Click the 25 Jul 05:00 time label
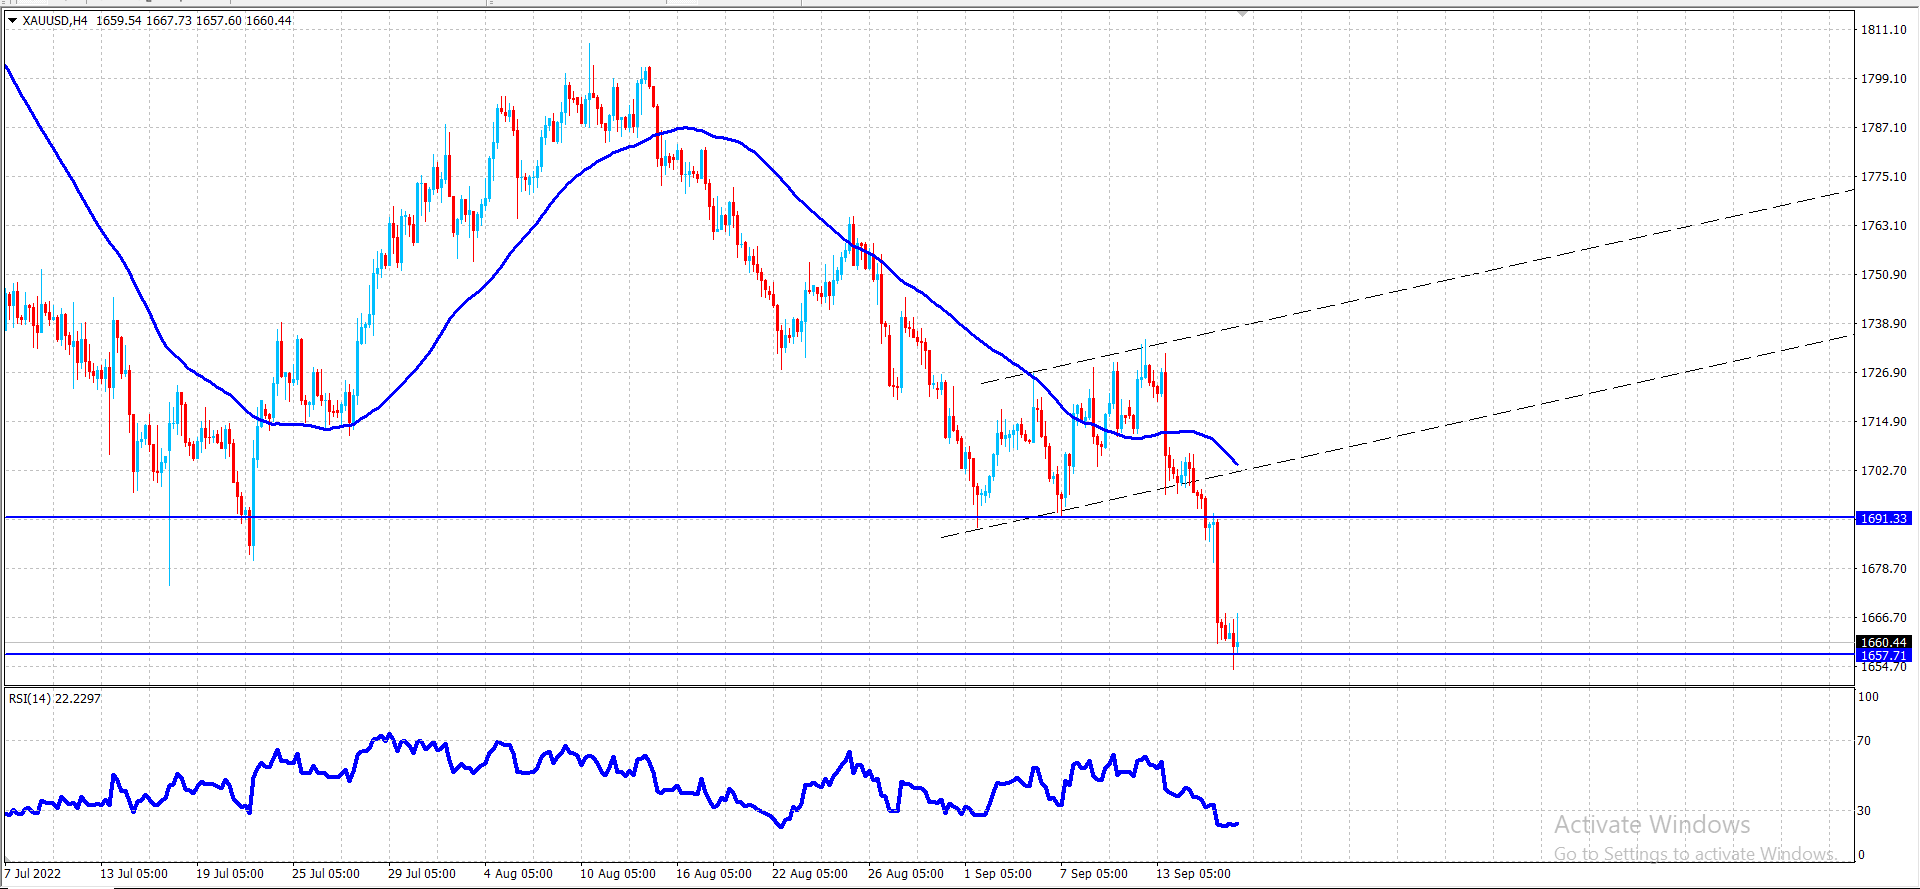 (326, 874)
